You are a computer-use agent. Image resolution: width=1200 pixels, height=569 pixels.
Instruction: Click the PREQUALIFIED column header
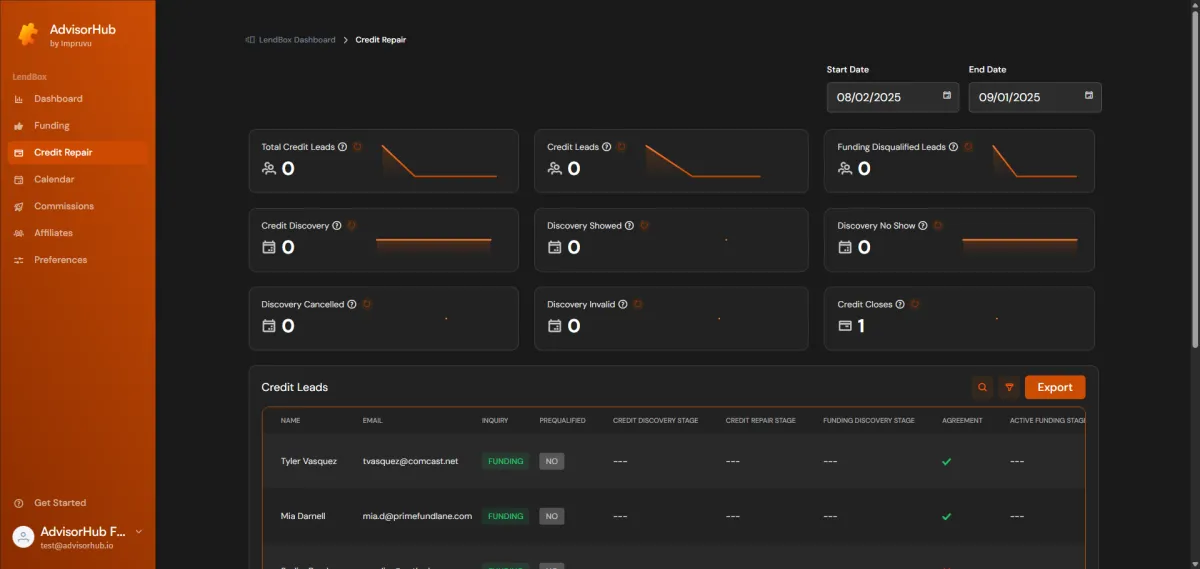tap(563, 421)
